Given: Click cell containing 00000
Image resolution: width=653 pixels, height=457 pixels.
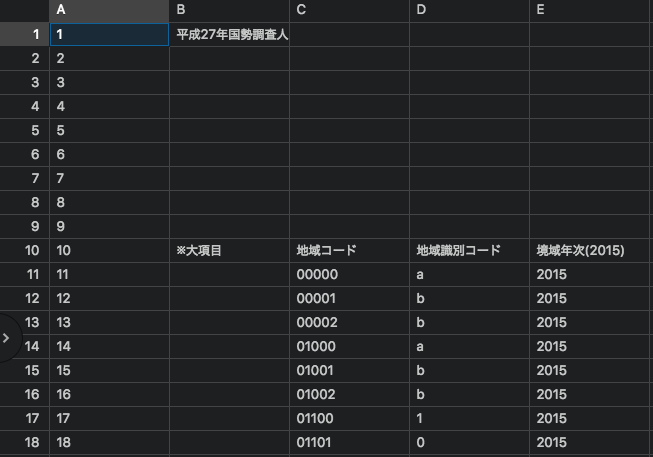Looking at the screenshot, I should click(x=349, y=275).
